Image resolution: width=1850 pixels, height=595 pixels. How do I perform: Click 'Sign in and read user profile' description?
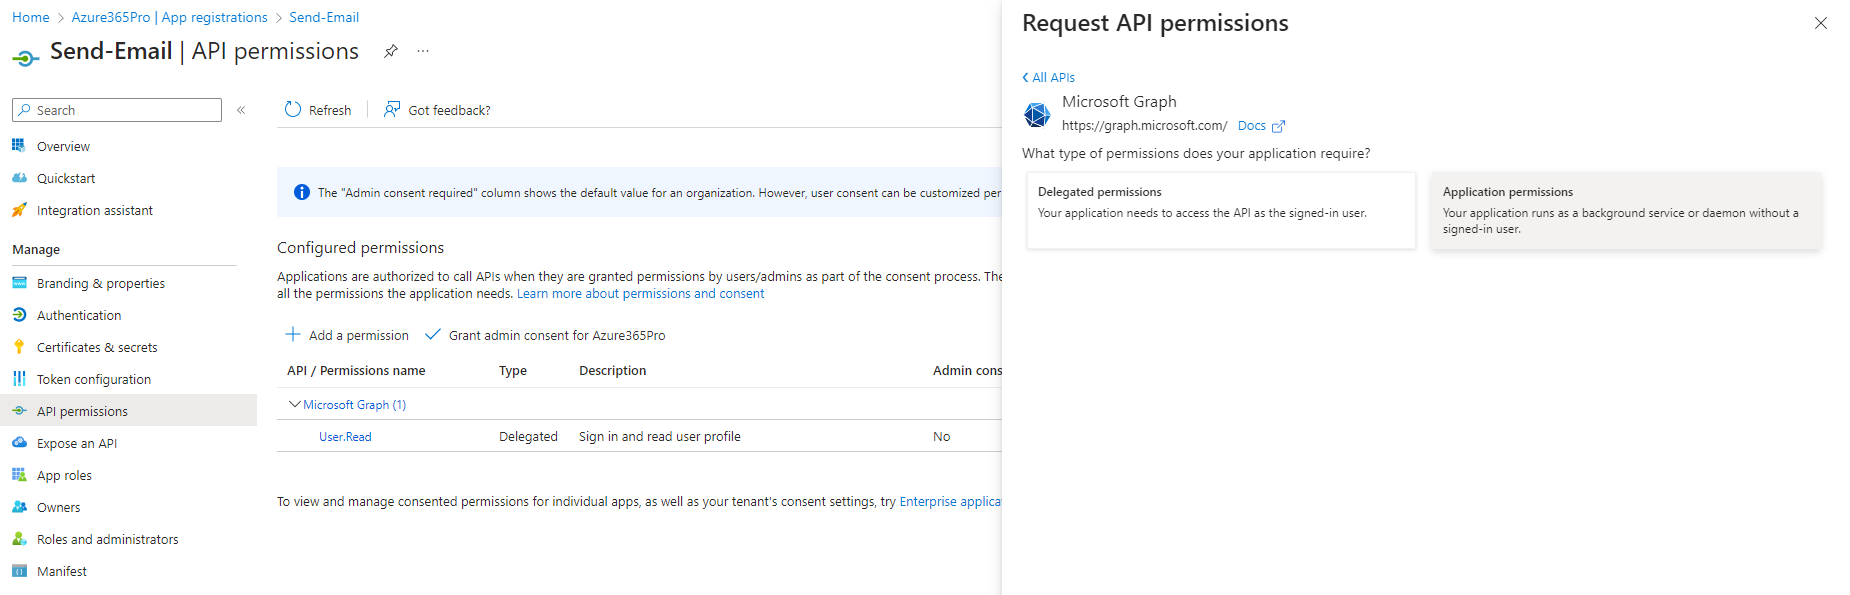(x=660, y=437)
